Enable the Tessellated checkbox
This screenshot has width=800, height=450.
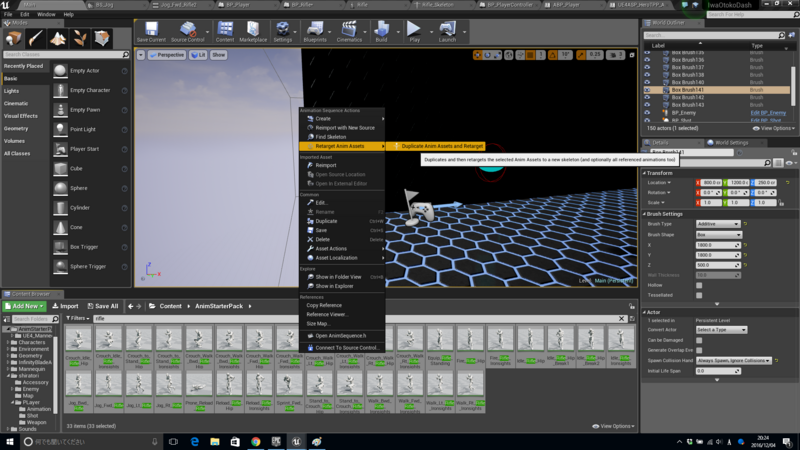[x=699, y=295]
